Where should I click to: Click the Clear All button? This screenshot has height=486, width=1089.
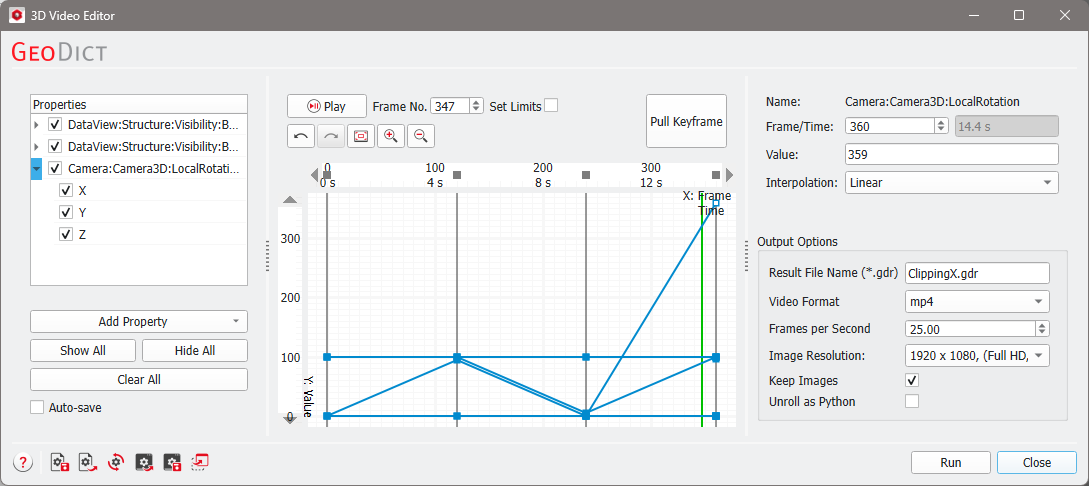point(139,380)
